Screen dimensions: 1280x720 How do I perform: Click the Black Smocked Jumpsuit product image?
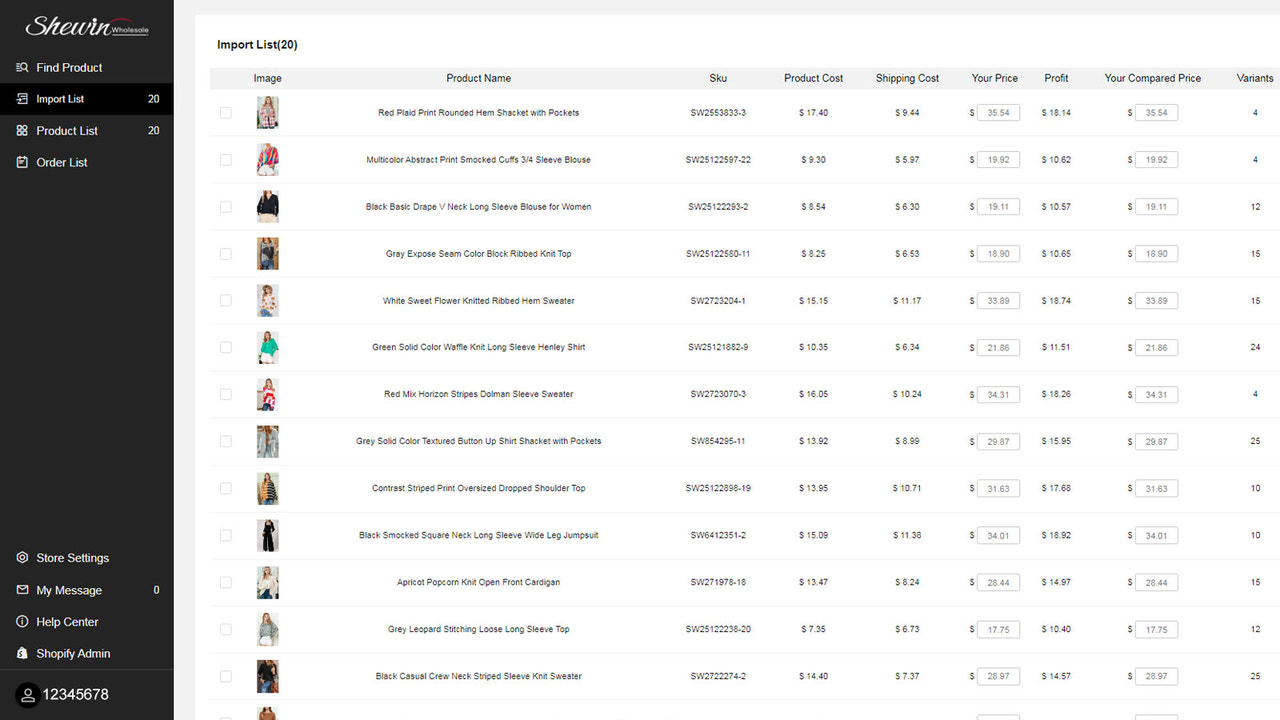click(267, 535)
